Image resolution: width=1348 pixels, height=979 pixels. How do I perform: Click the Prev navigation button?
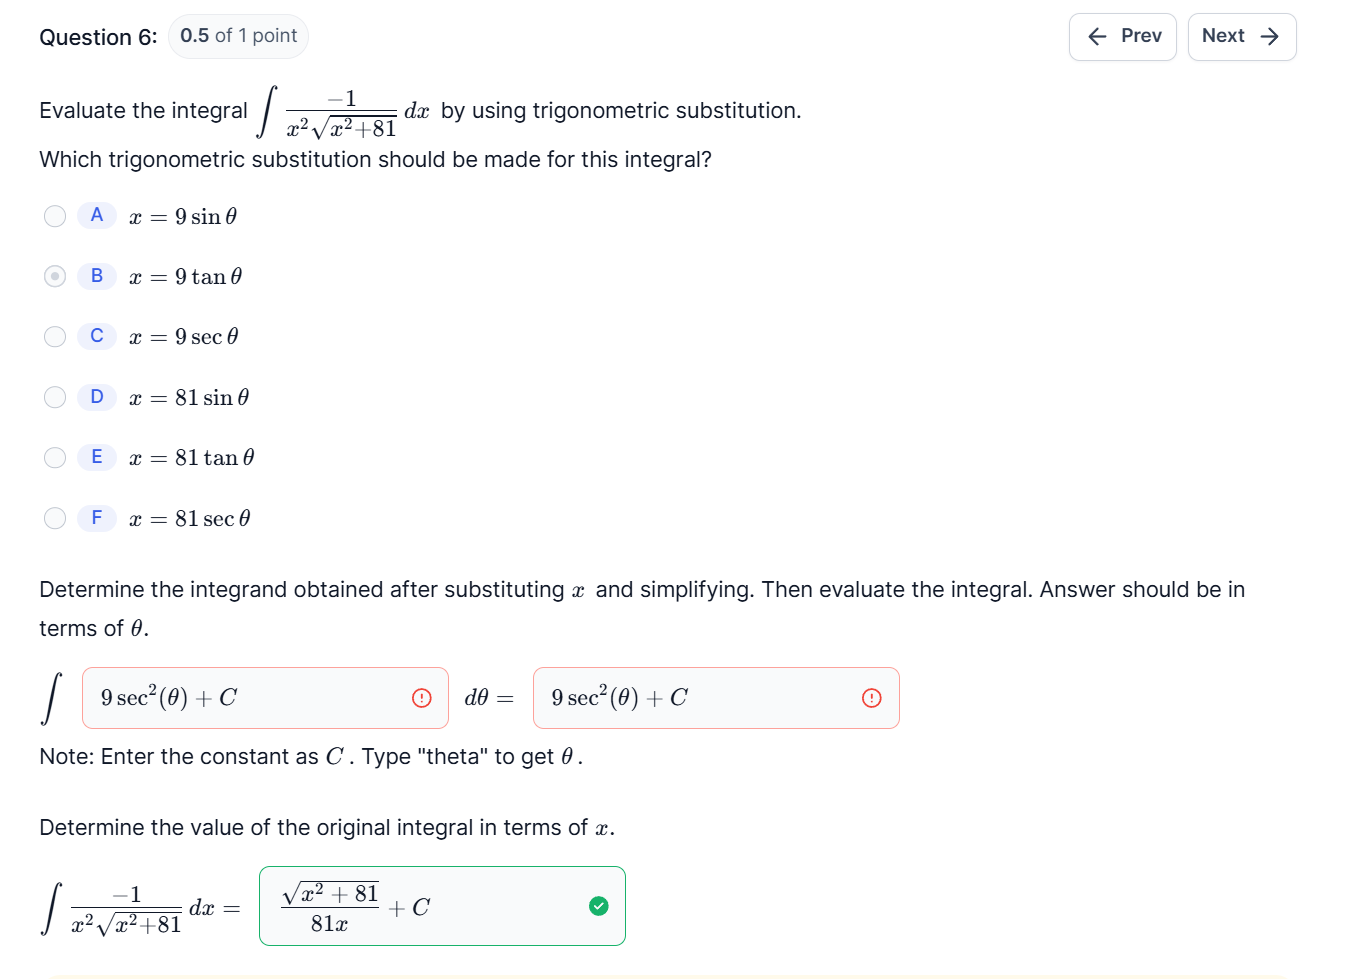[x=1122, y=36]
